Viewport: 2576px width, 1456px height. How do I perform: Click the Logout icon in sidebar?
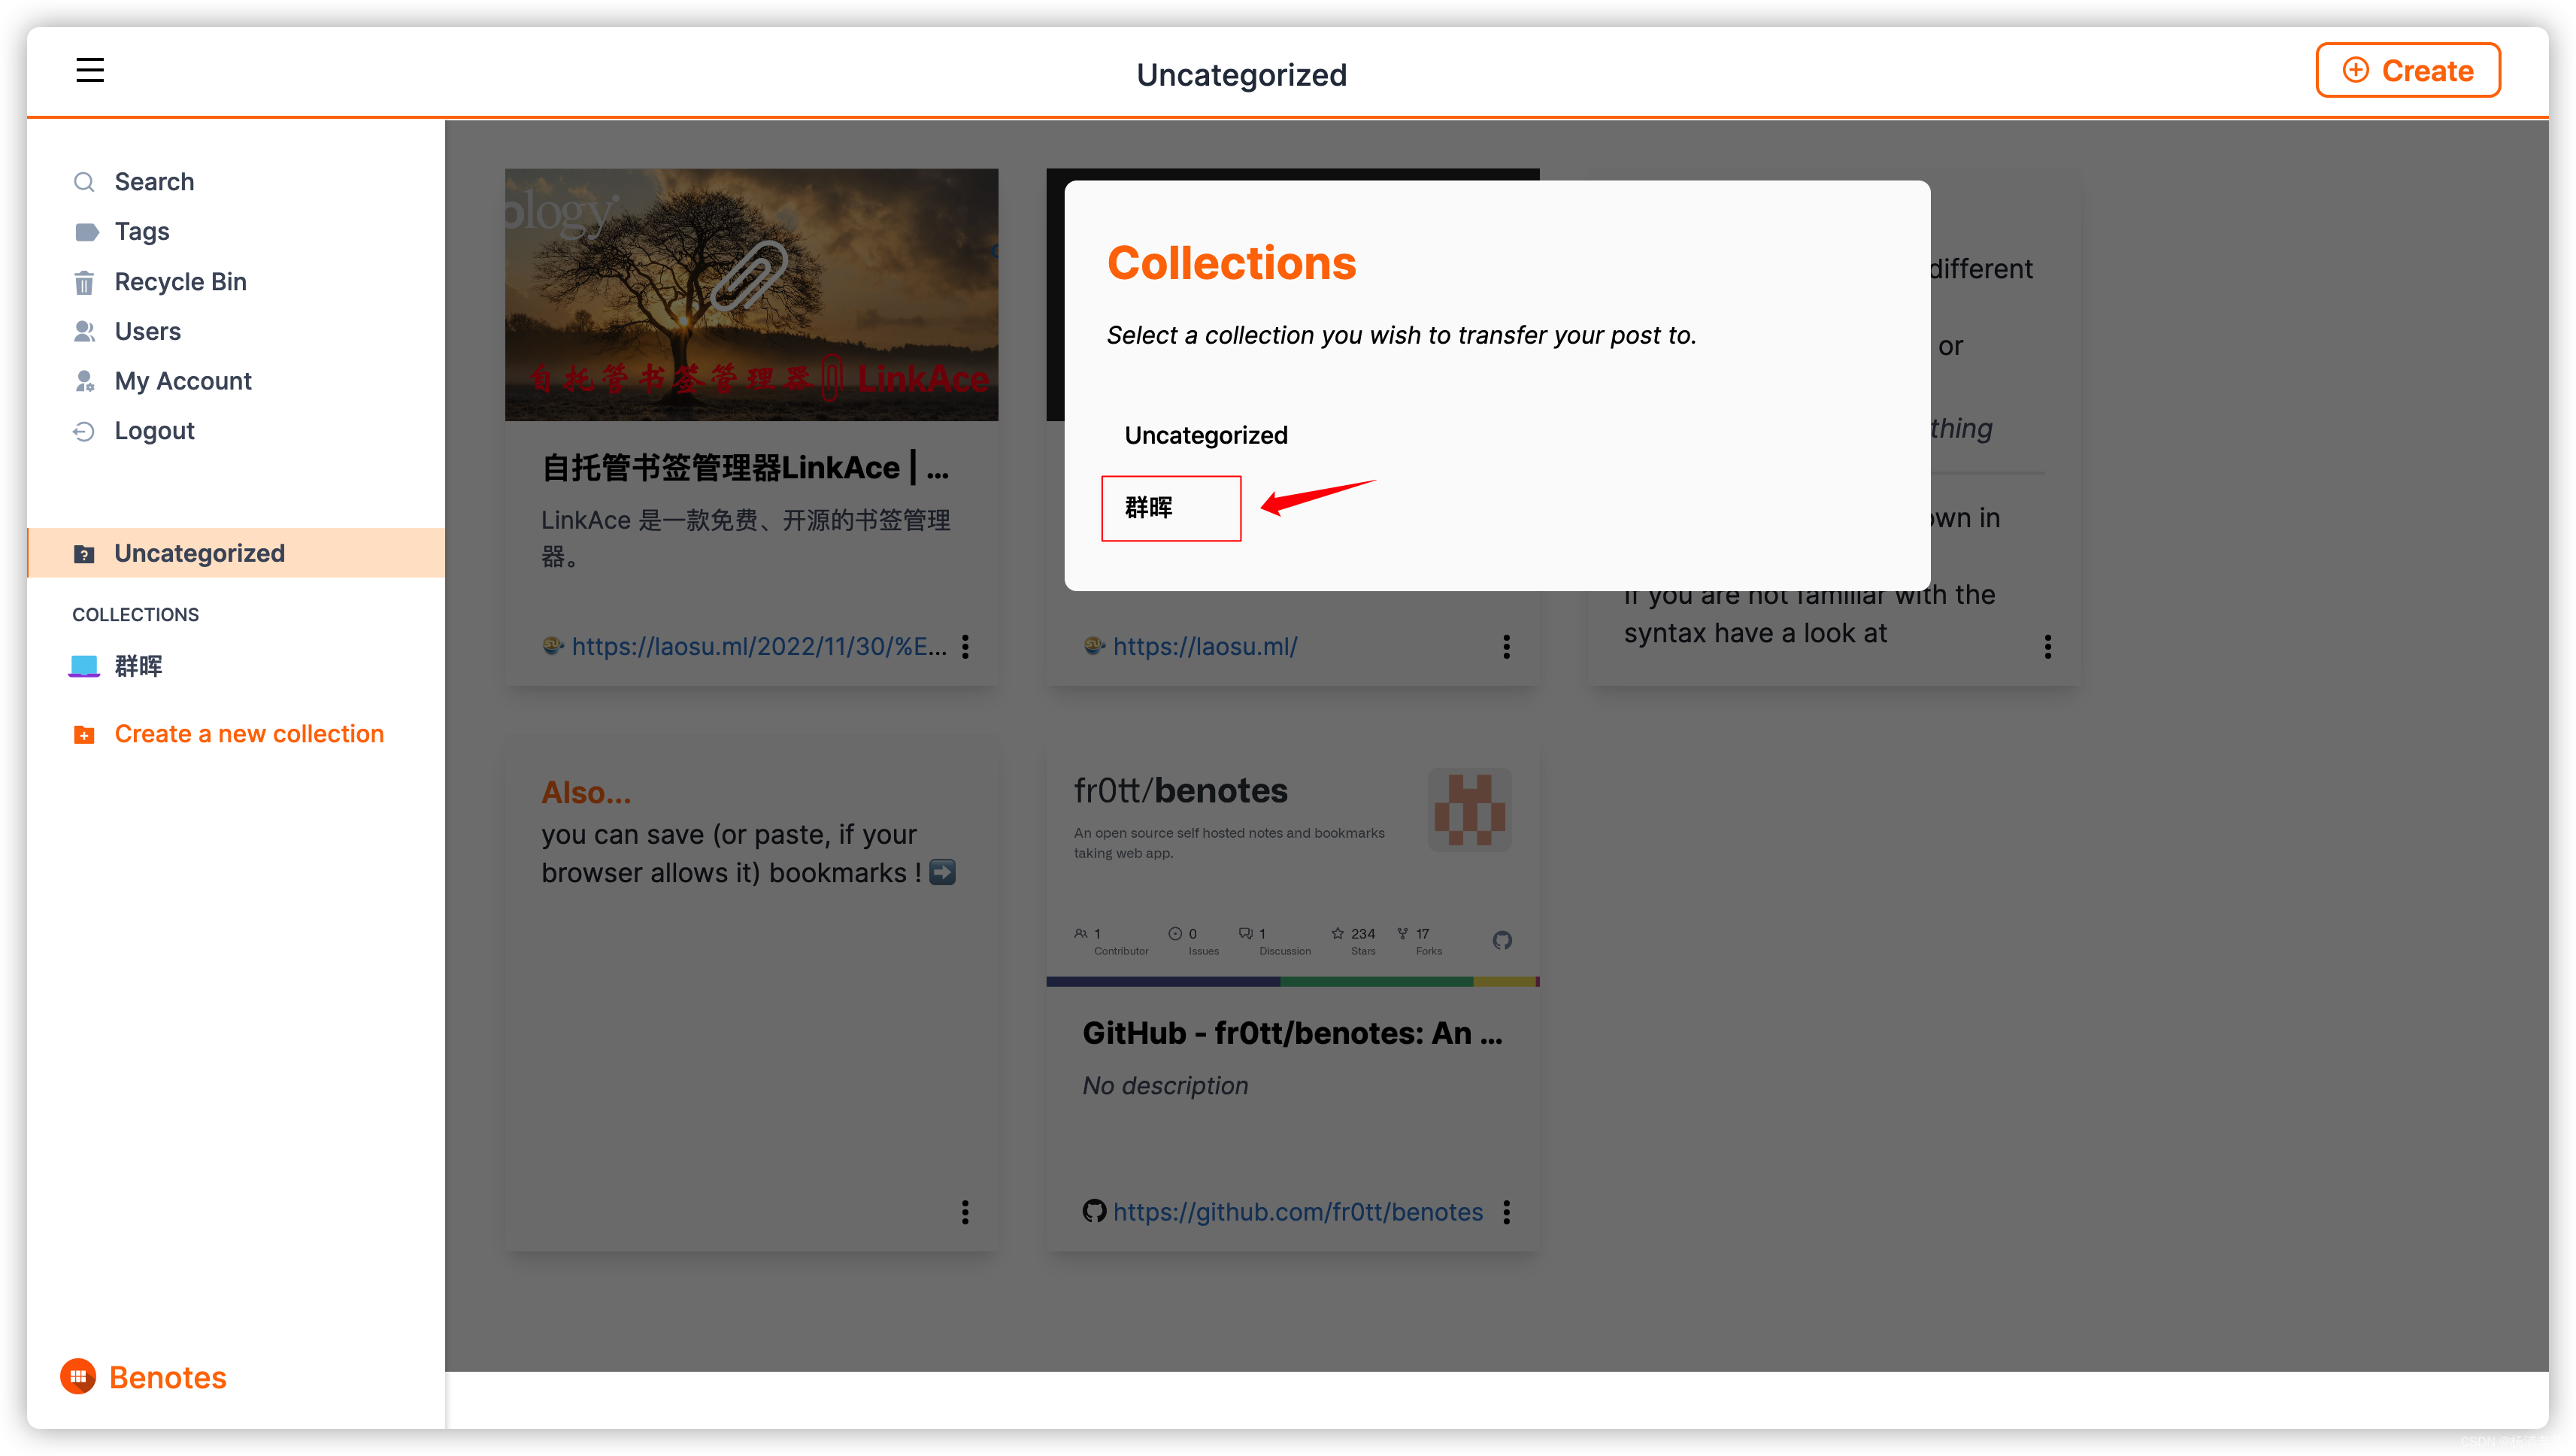point(85,430)
